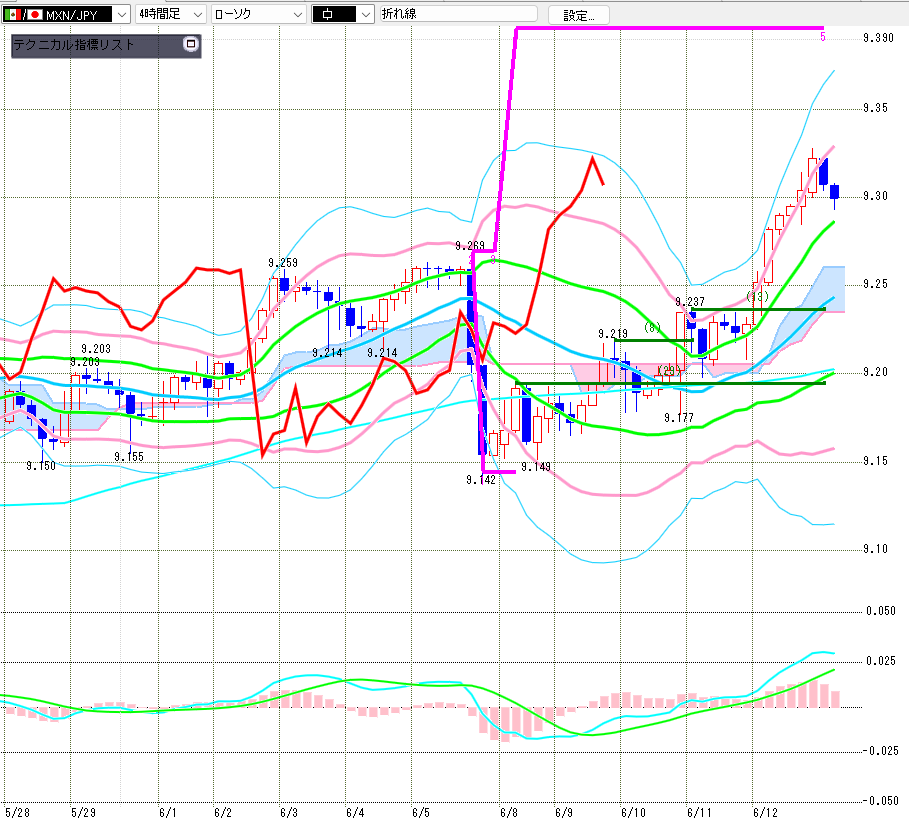Viewport: 909px width, 822px height.
Task: Open the 設定... settings button
Action: [579, 15]
